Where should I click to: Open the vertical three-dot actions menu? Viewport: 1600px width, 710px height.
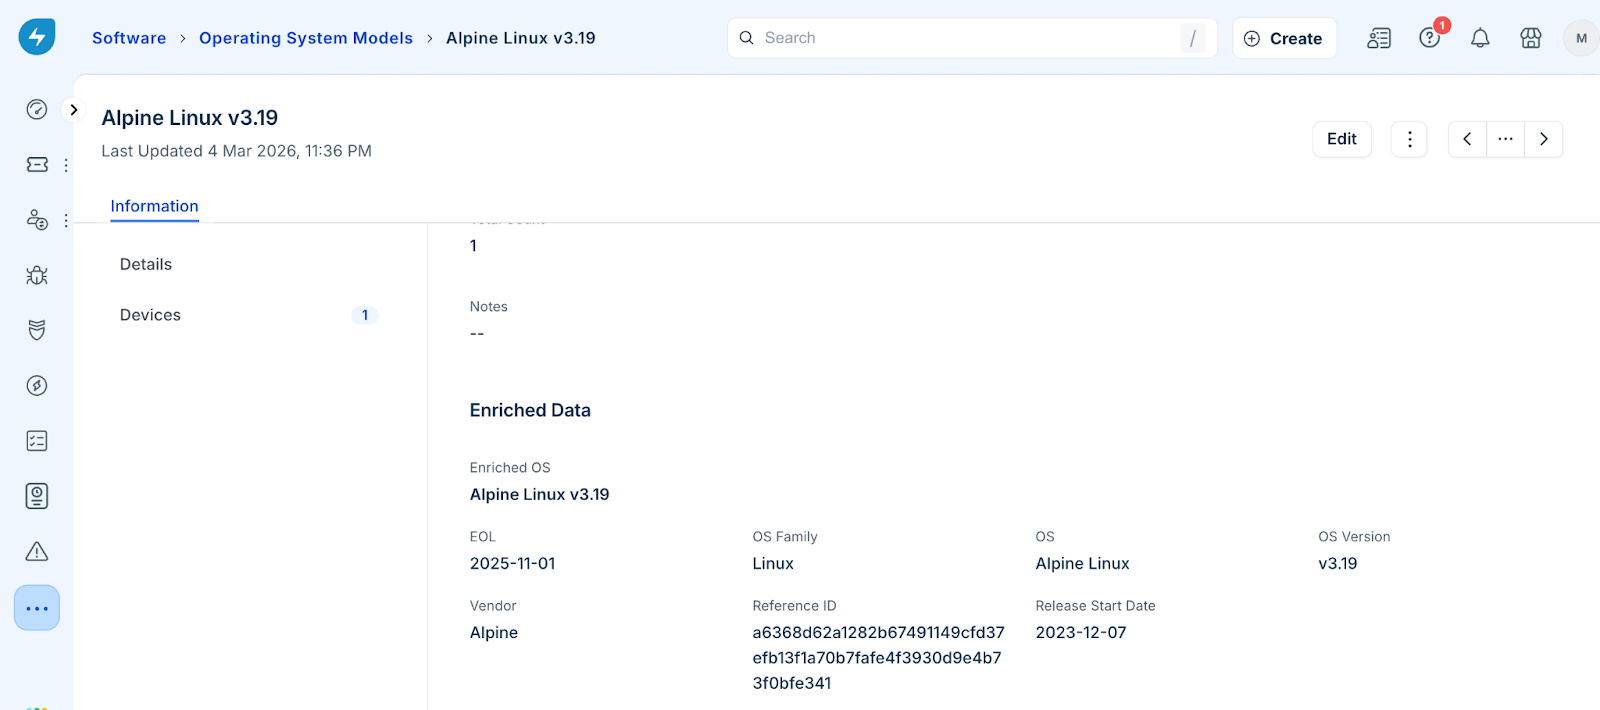pyautogui.click(x=1409, y=139)
